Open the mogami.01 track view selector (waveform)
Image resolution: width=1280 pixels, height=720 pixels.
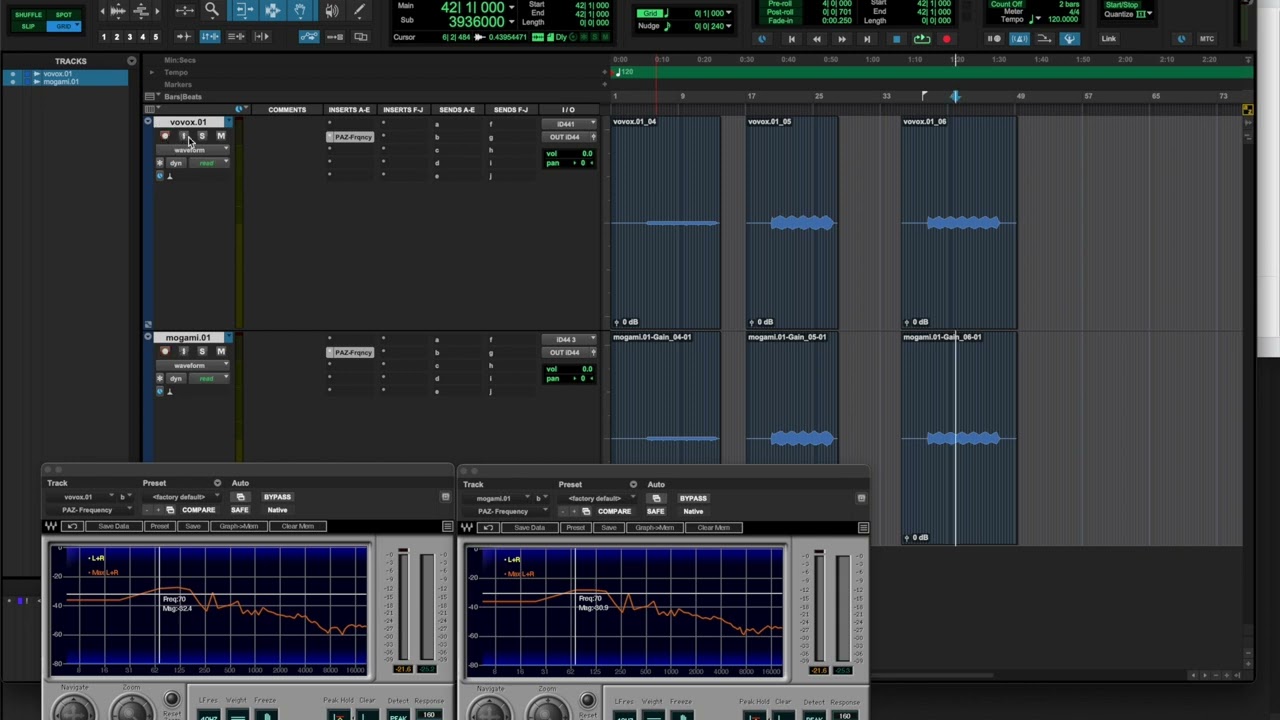pos(193,365)
